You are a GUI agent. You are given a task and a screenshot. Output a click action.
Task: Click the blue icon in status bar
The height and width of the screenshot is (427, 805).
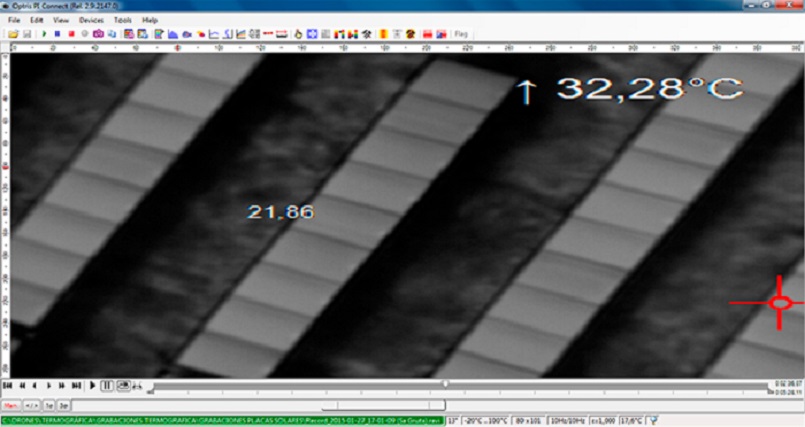653,421
